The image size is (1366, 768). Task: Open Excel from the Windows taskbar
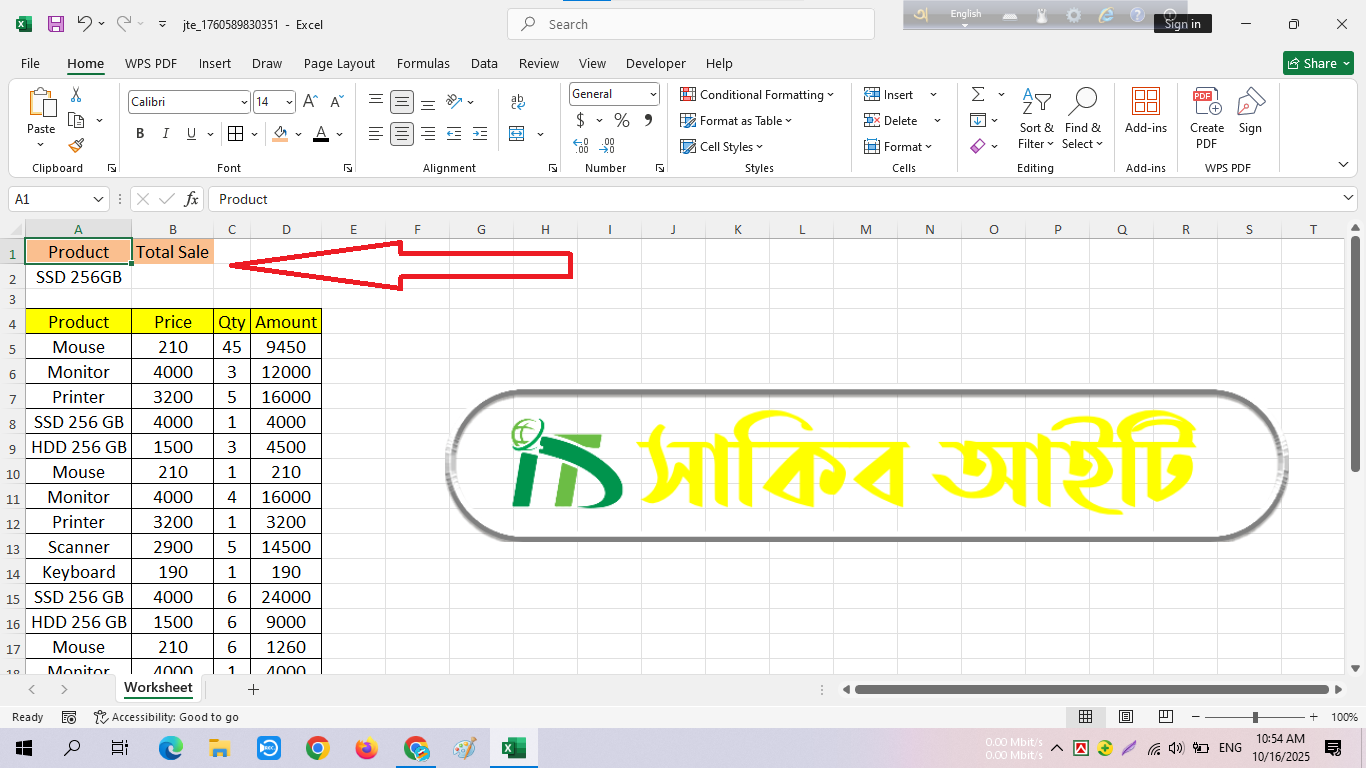pyautogui.click(x=513, y=748)
